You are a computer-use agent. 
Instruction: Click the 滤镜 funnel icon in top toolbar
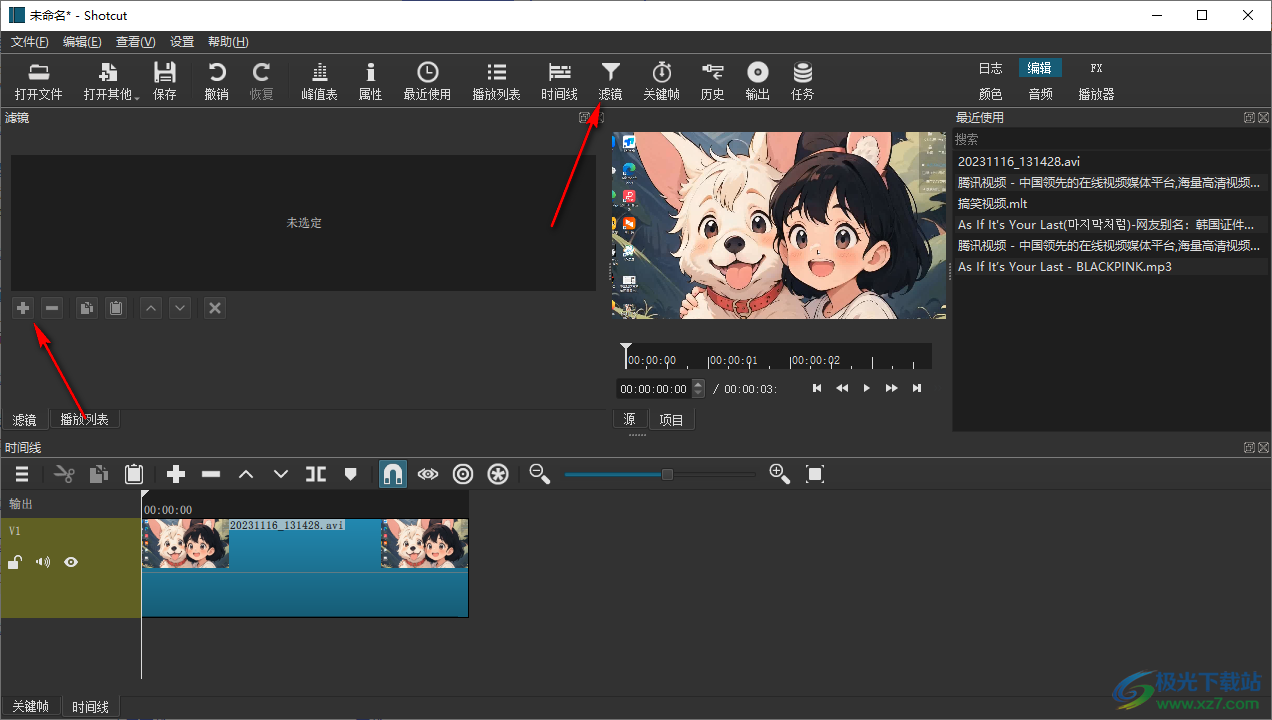[x=610, y=81]
